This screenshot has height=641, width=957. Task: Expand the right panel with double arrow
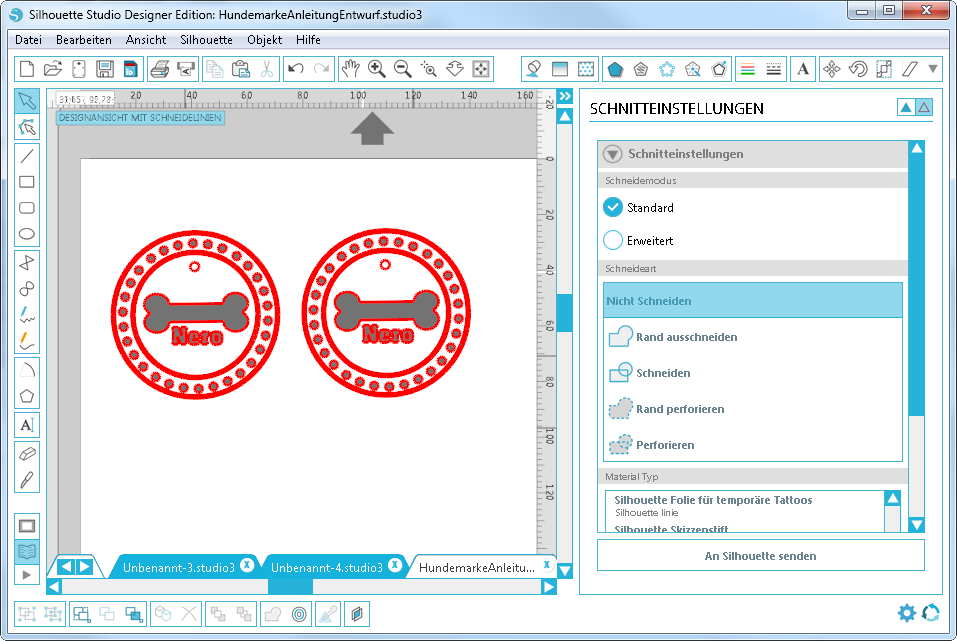pyautogui.click(x=565, y=96)
